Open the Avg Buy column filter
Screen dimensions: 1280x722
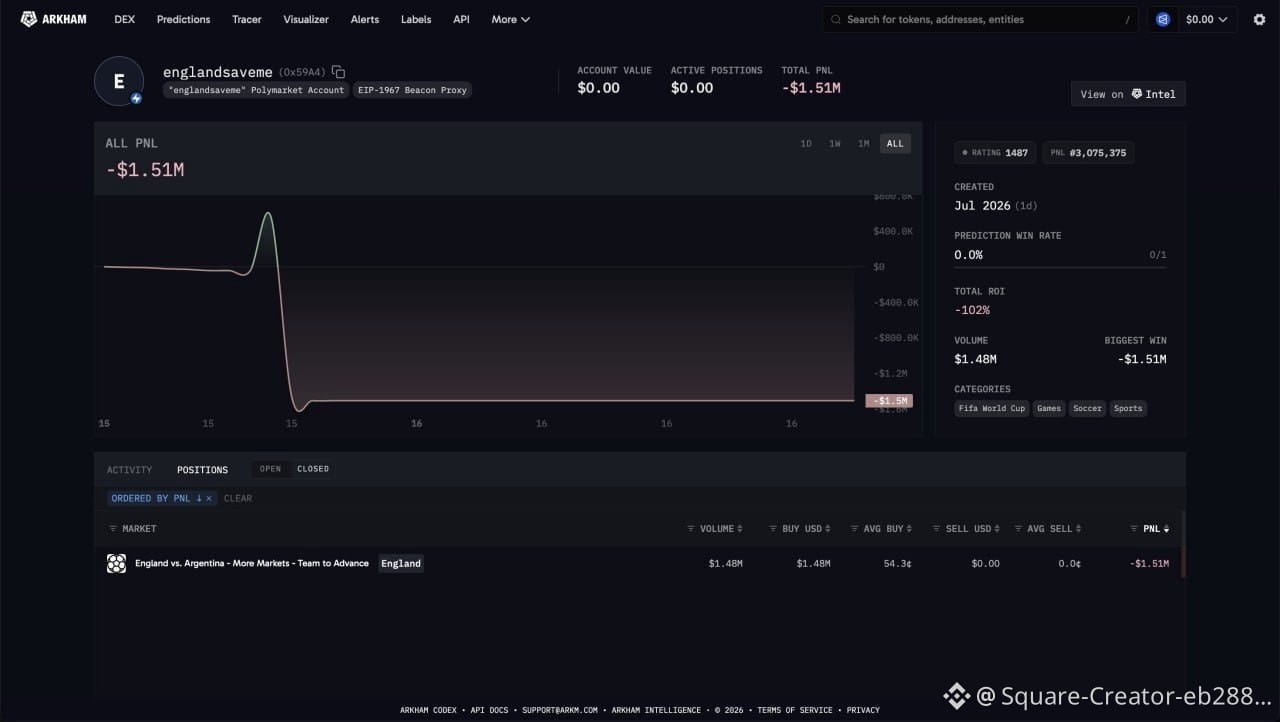[855, 528]
